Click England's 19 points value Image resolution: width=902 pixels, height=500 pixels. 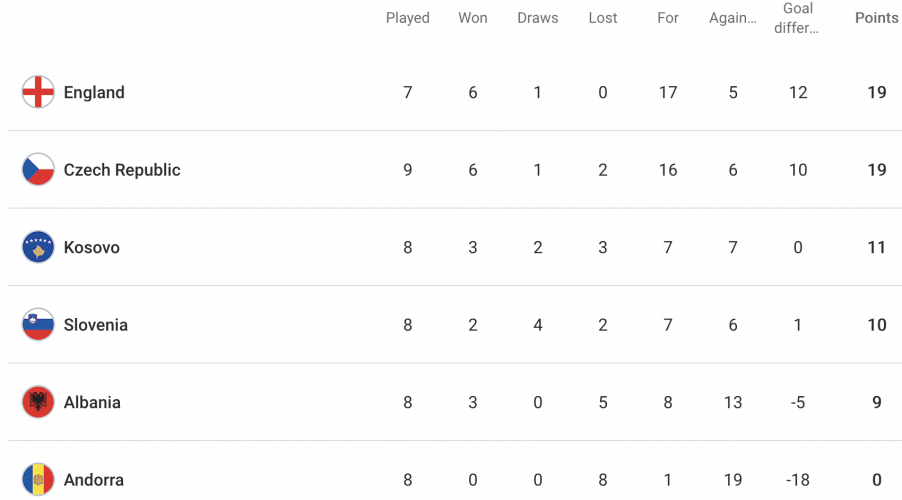[877, 93]
